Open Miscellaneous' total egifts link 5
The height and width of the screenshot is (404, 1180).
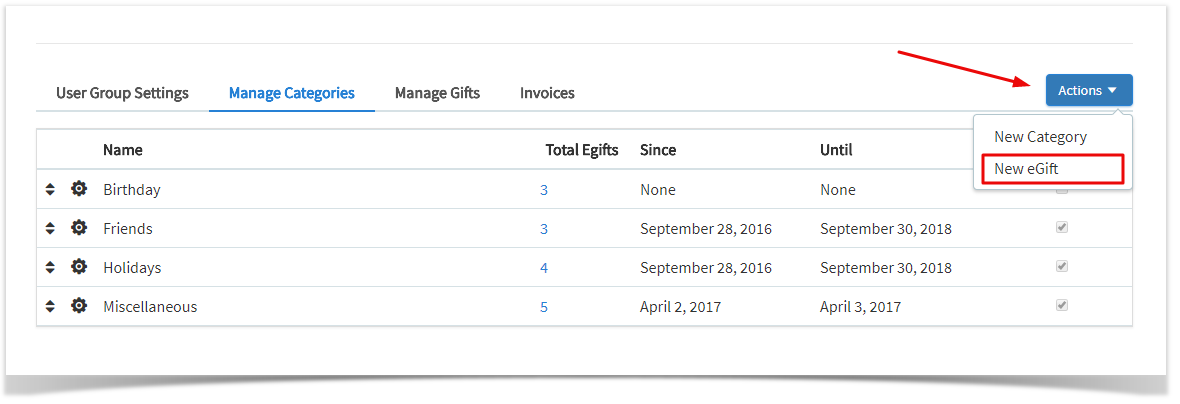(543, 308)
